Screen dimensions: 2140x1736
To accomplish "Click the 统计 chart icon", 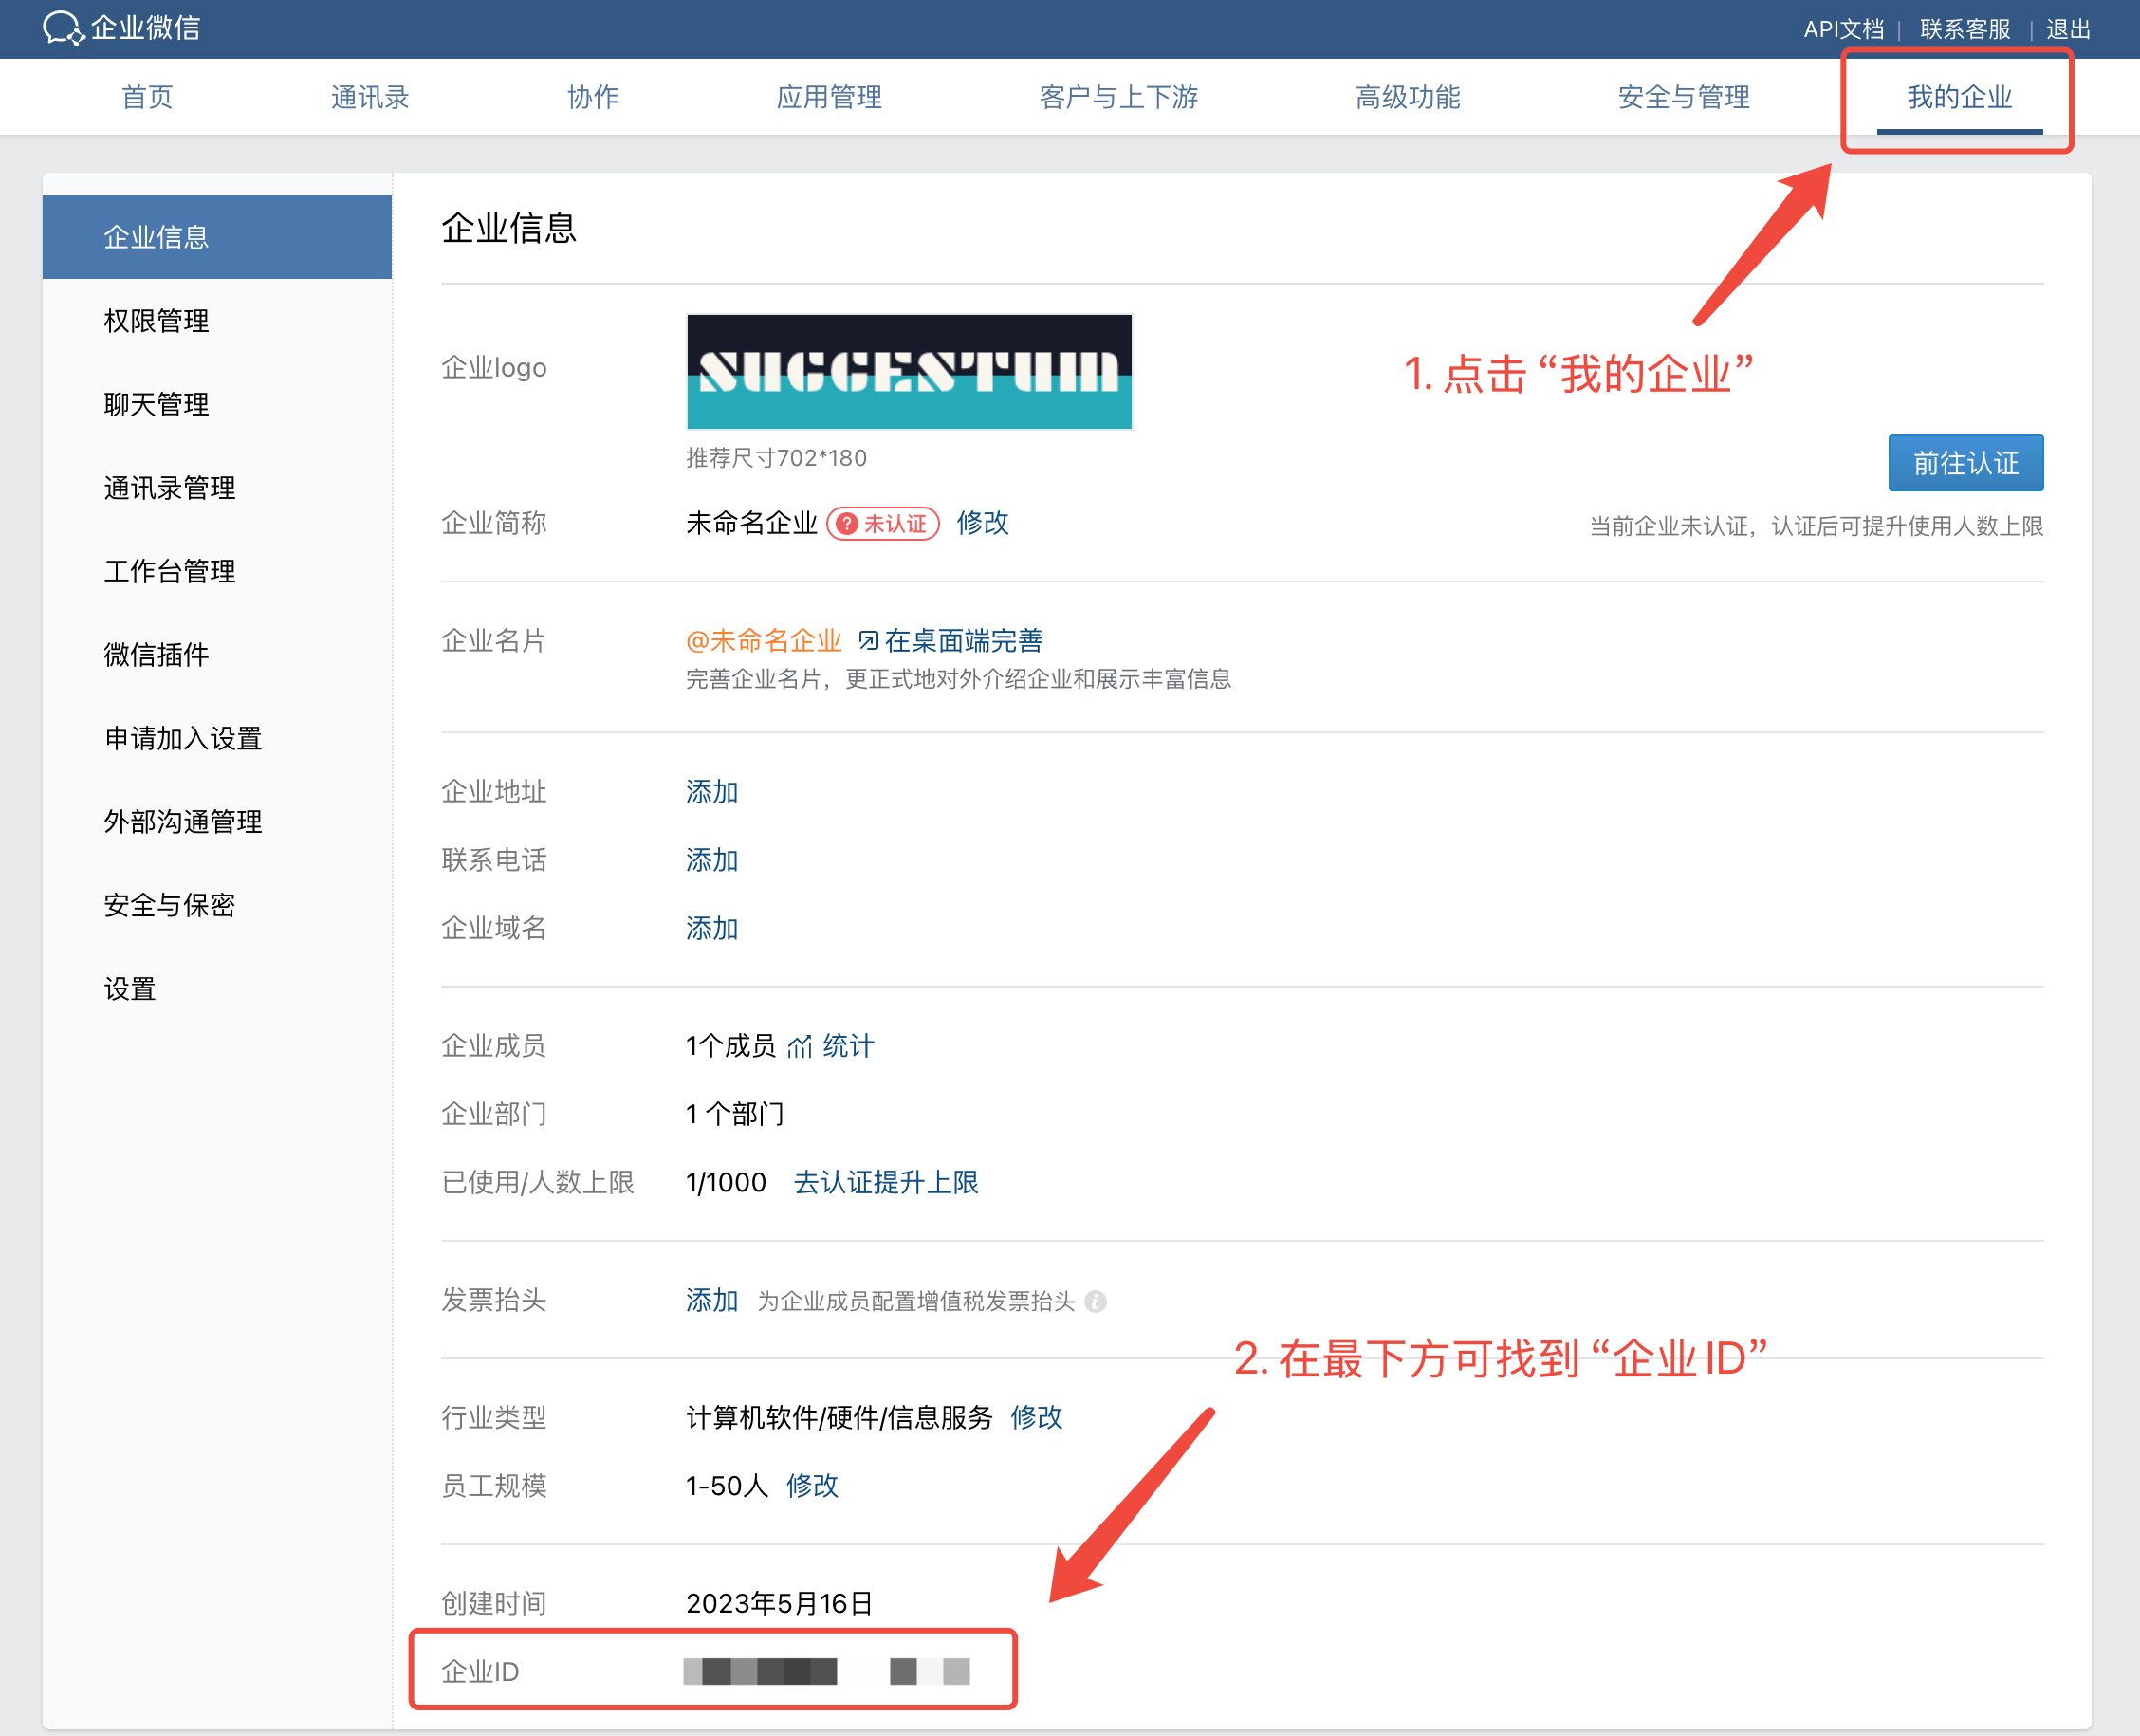I will click(x=799, y=1047).
